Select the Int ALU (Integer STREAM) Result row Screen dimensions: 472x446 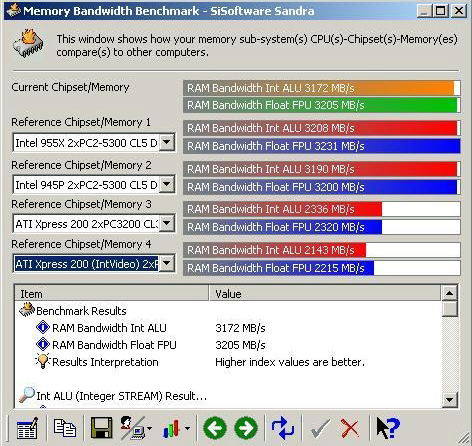228,396
